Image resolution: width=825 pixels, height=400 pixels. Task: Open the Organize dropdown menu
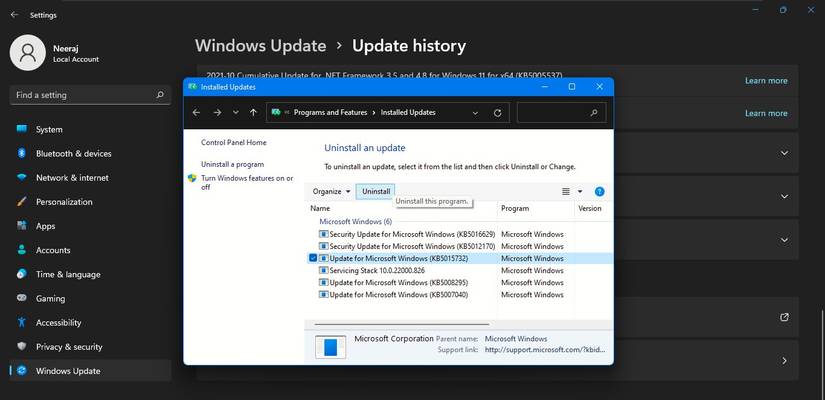click(331, 192)
